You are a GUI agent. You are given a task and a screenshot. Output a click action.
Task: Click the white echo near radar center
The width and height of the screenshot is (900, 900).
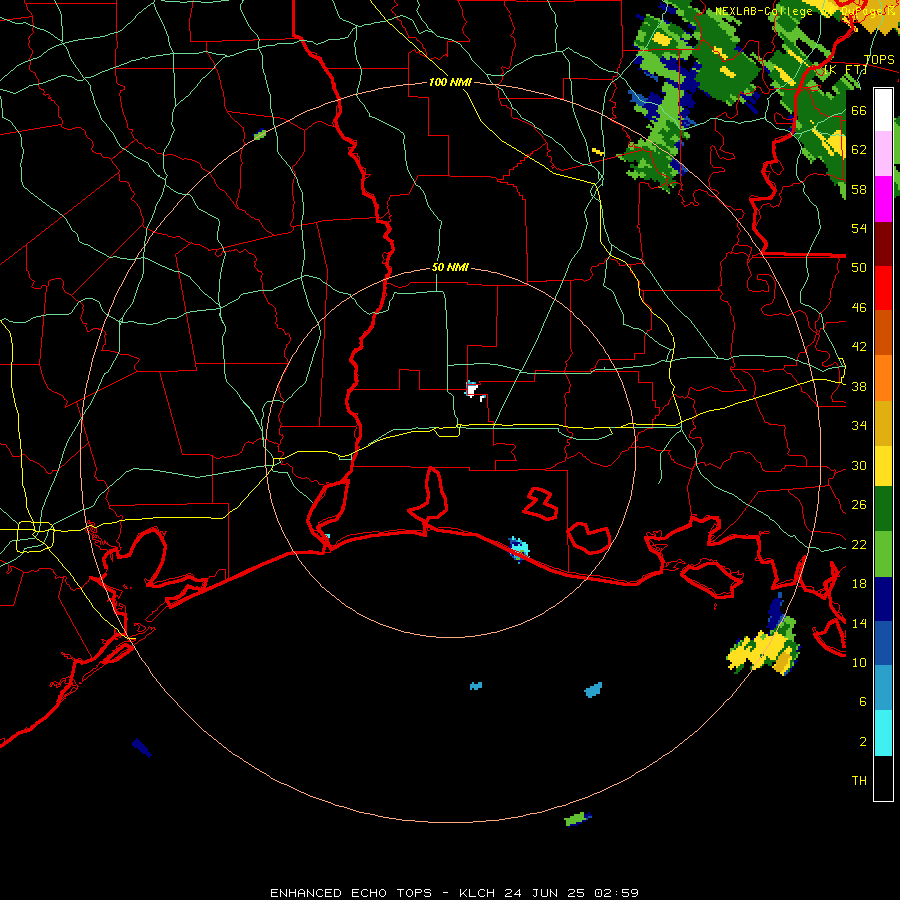[x=473, y=391]
